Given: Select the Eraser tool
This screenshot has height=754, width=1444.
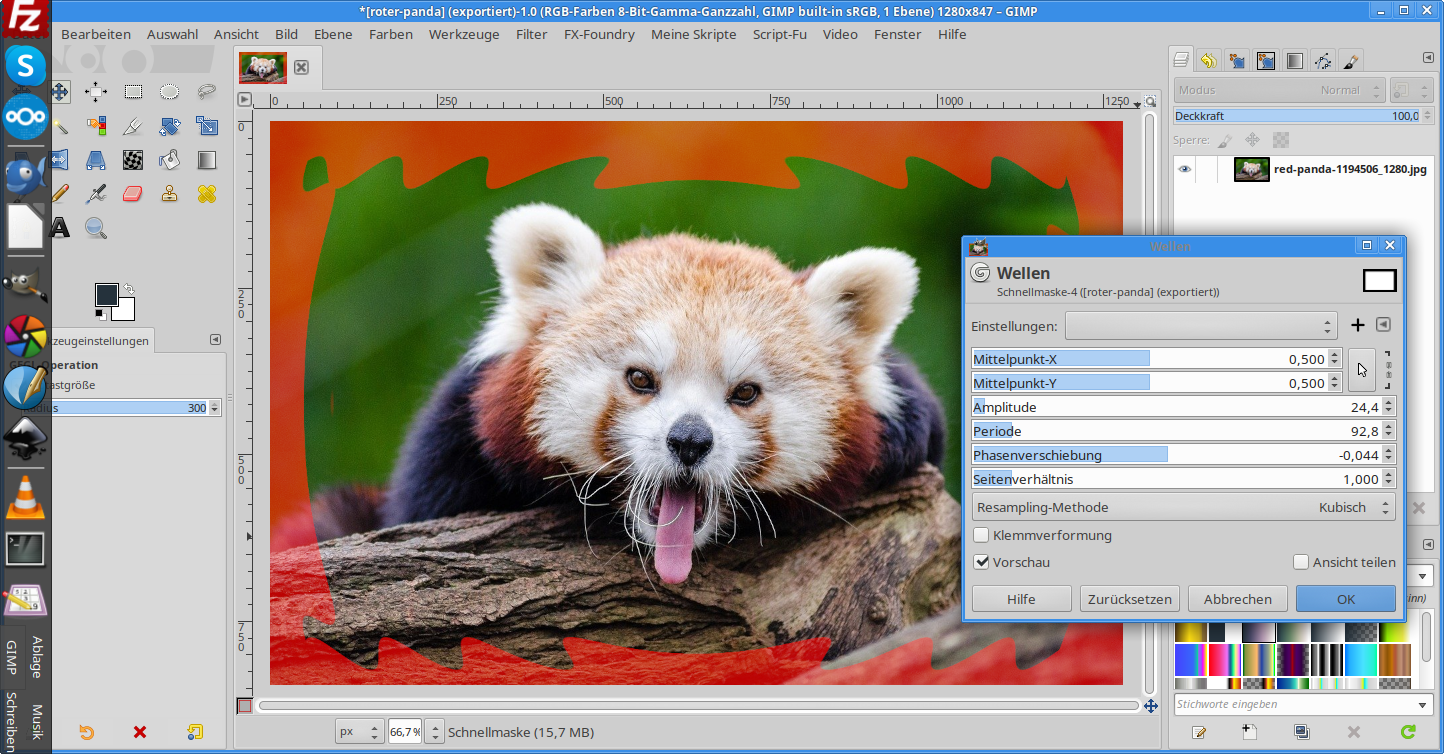Looking at the screenshot, I should [133, 193].
